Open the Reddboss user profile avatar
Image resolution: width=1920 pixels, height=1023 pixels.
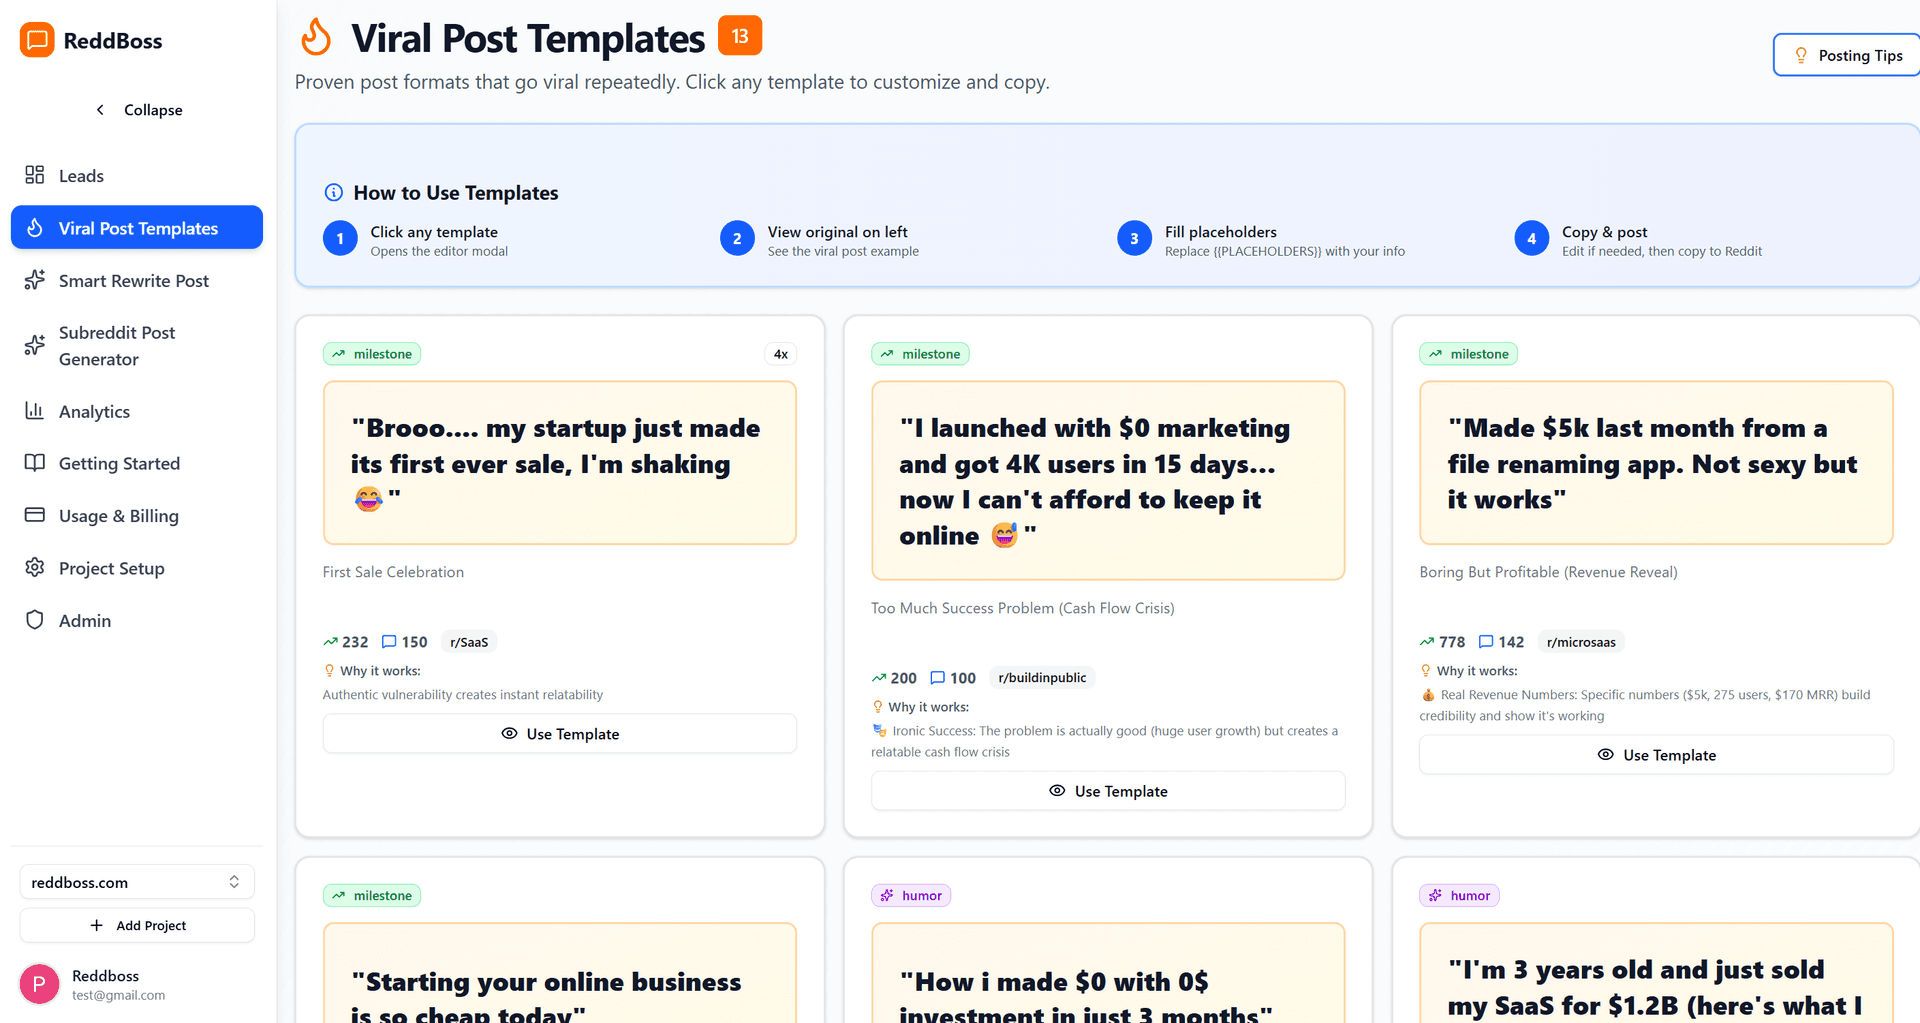(x=38, y=984)
